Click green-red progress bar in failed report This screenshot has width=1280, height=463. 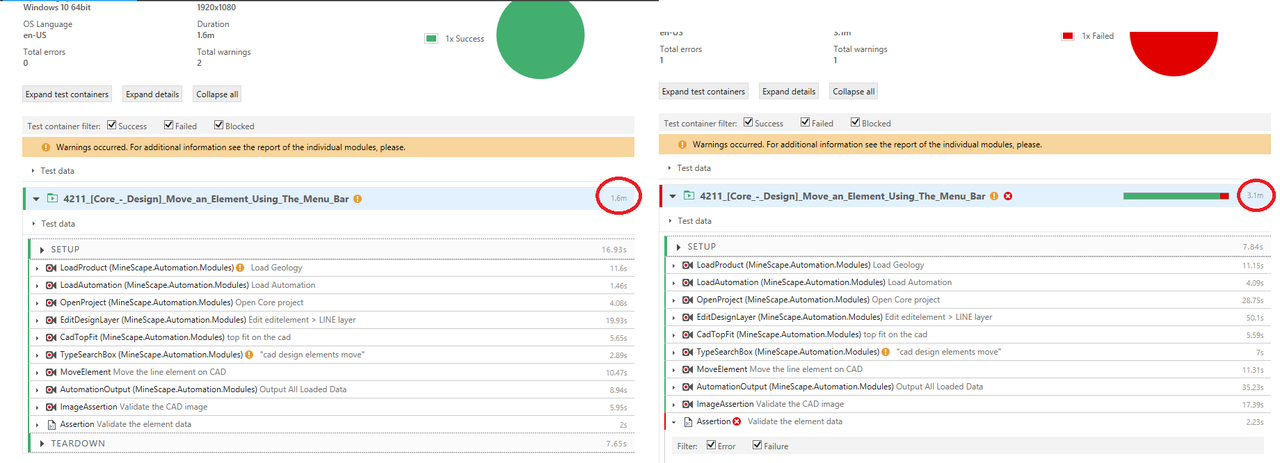(x=1176, y=196)
